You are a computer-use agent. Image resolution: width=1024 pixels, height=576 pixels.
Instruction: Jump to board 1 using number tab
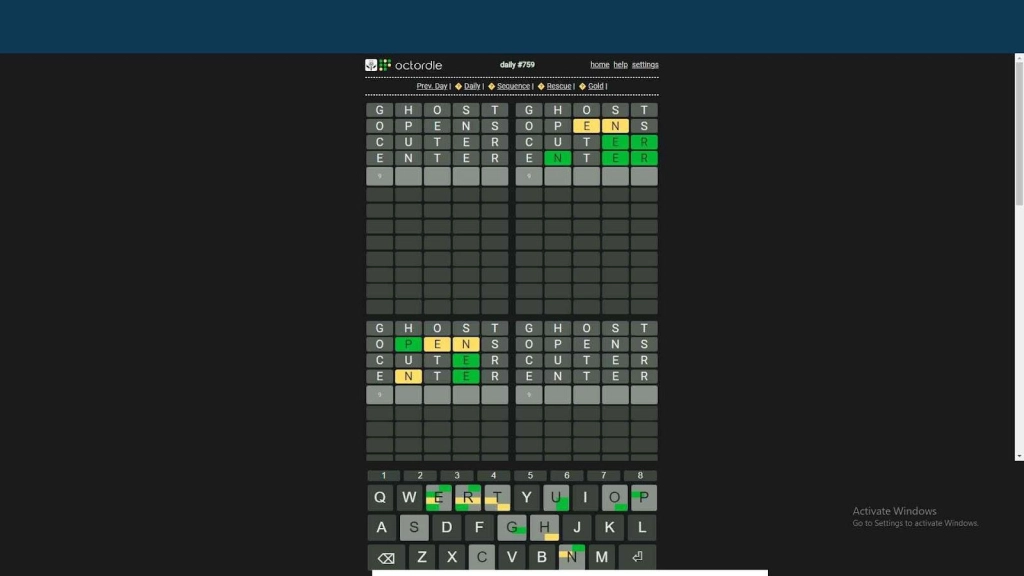click(x=383, y=476)
